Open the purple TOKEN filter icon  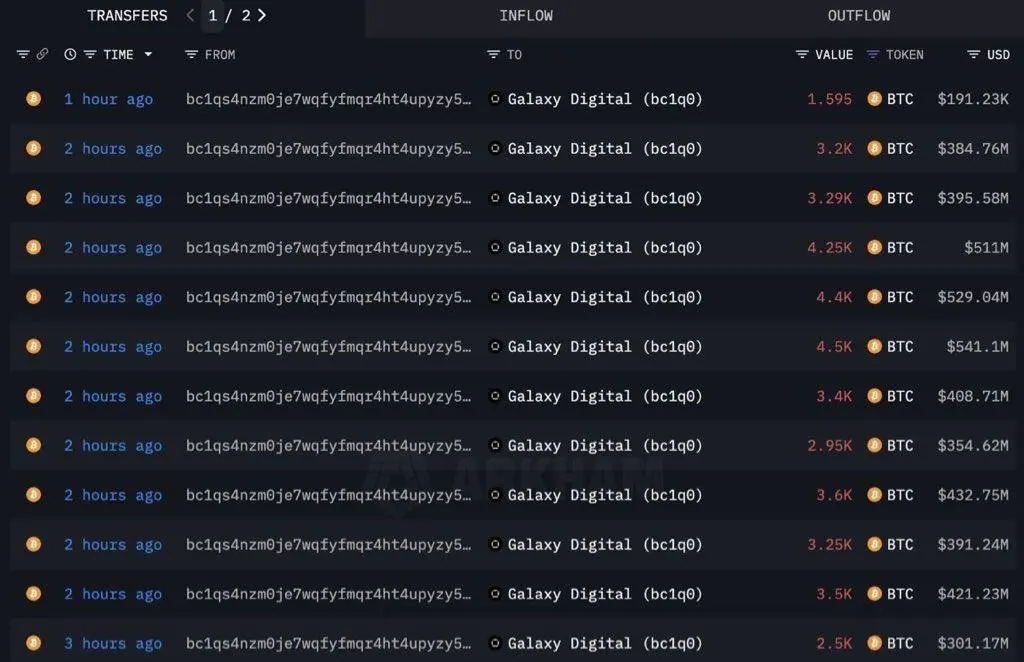tap(872, 54)
